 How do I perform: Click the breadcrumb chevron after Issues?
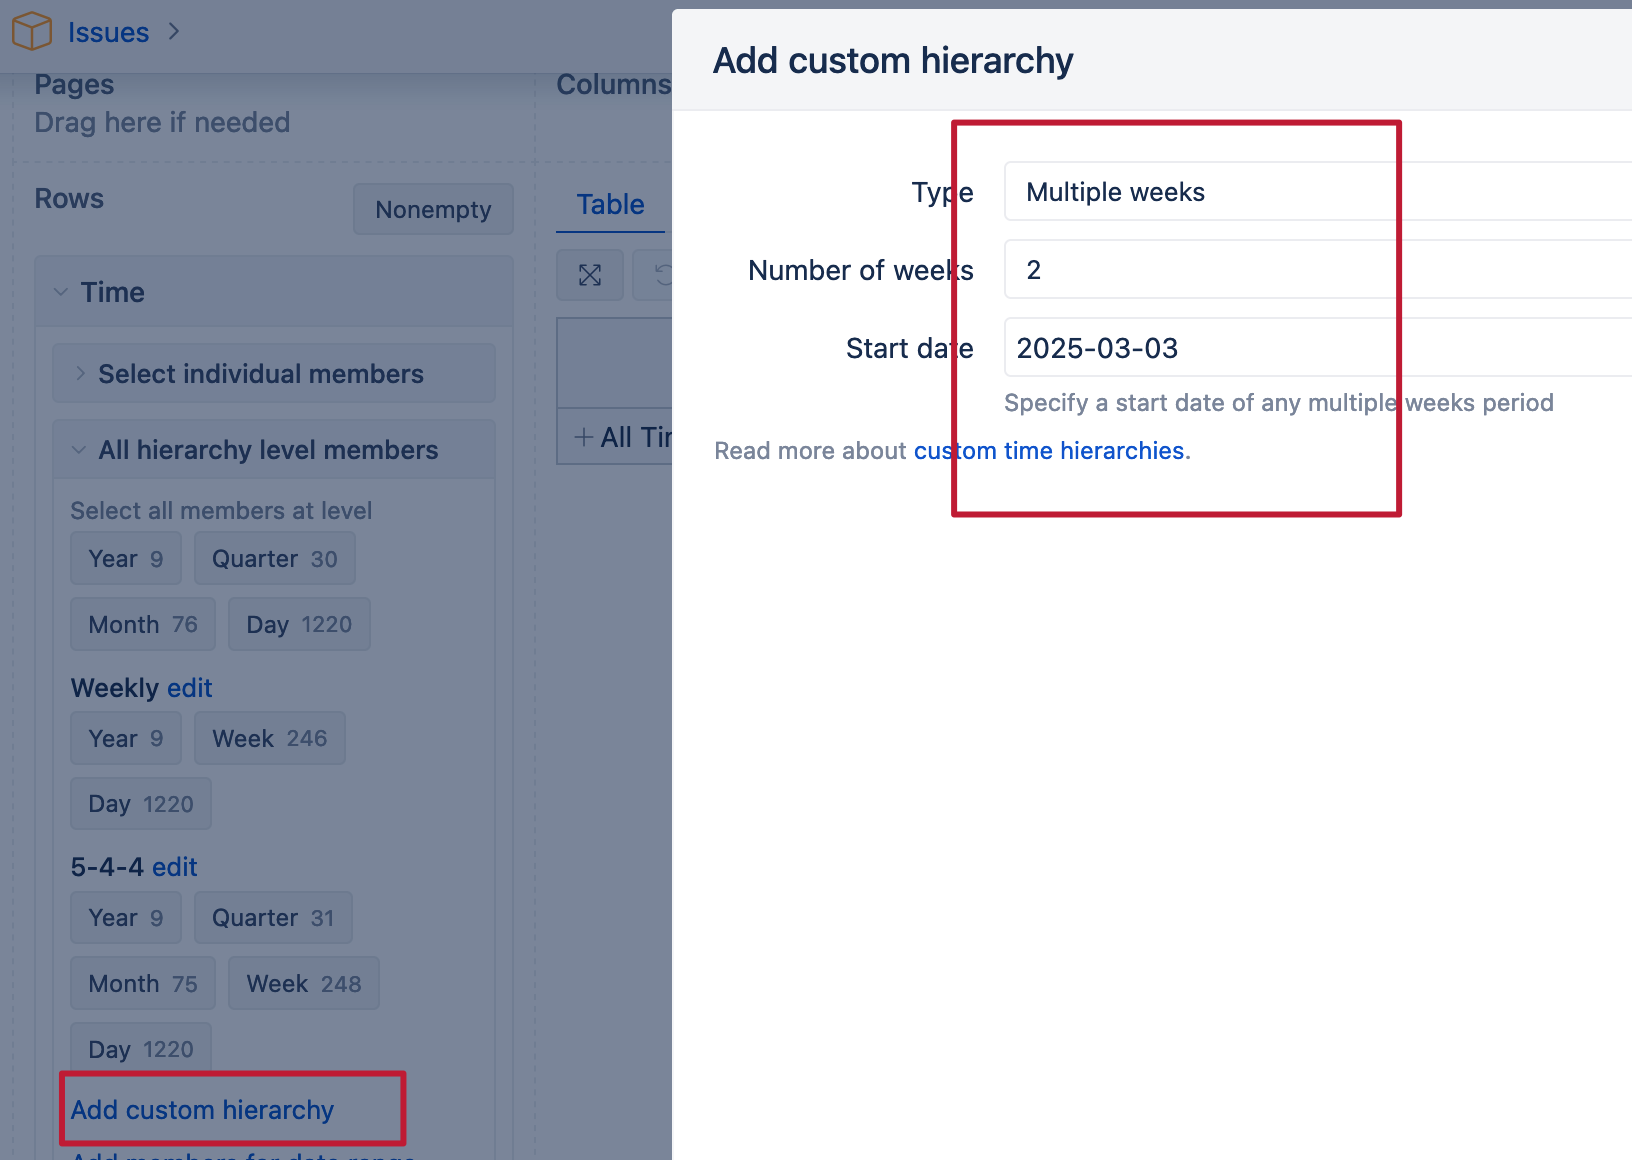tap(174, 32)
